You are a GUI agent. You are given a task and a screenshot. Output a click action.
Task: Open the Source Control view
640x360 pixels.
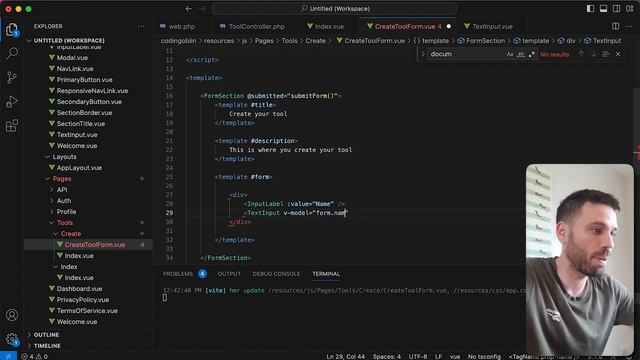[12, 78]
